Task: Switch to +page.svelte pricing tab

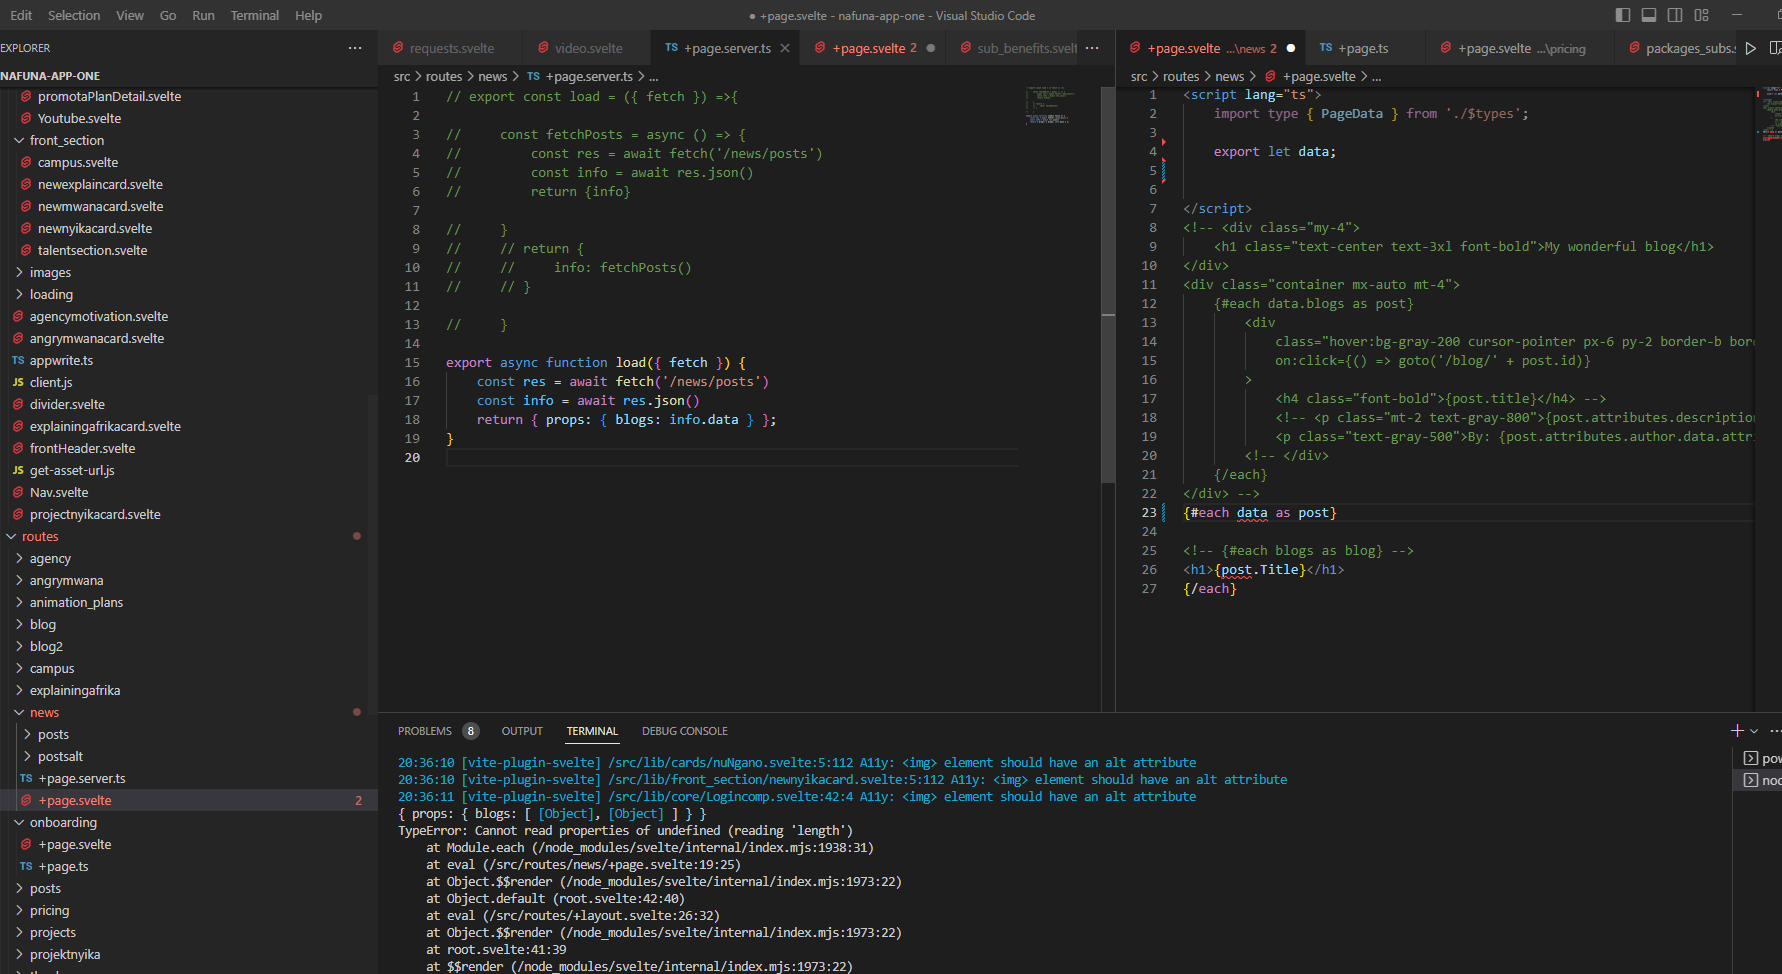Action: (1521, 48)
